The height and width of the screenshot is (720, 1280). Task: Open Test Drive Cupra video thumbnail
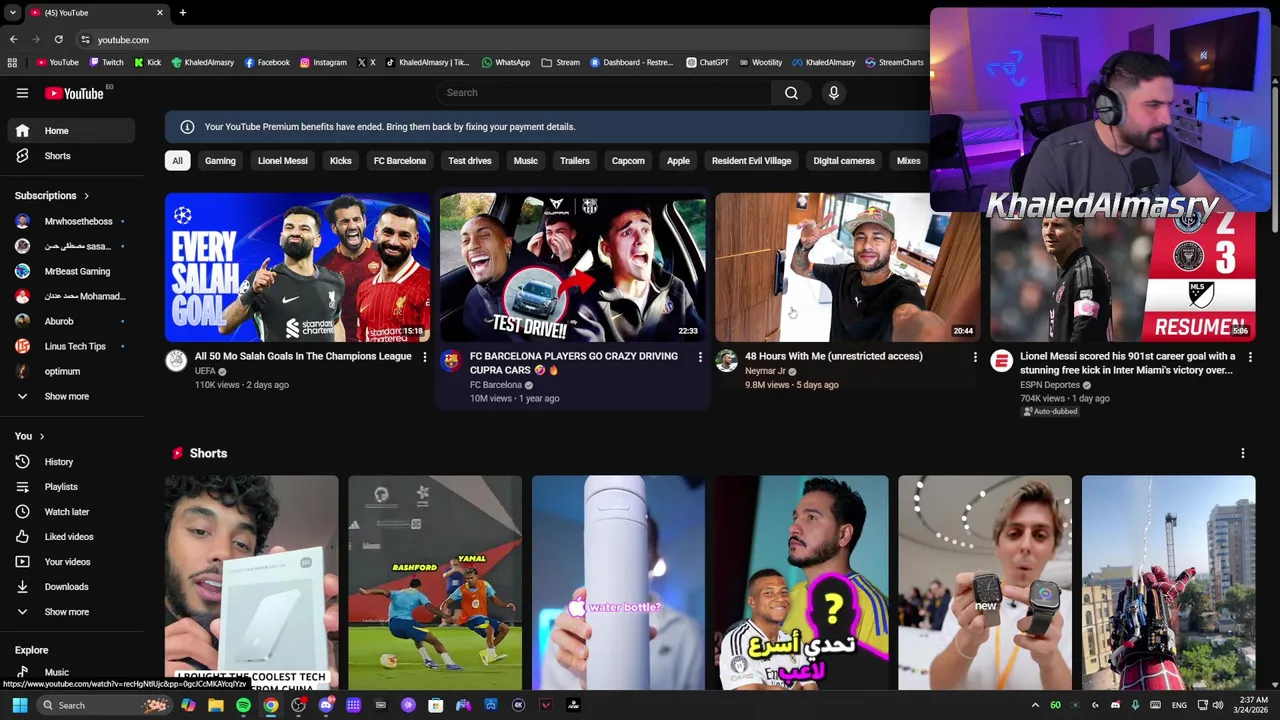(573, 267)
